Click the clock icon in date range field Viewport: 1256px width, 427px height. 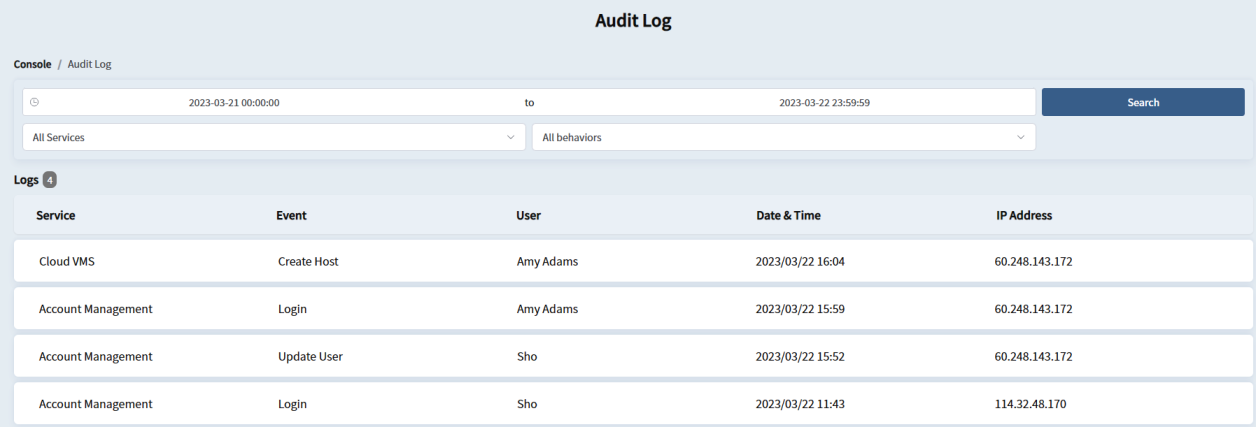[x=35, y=102]
